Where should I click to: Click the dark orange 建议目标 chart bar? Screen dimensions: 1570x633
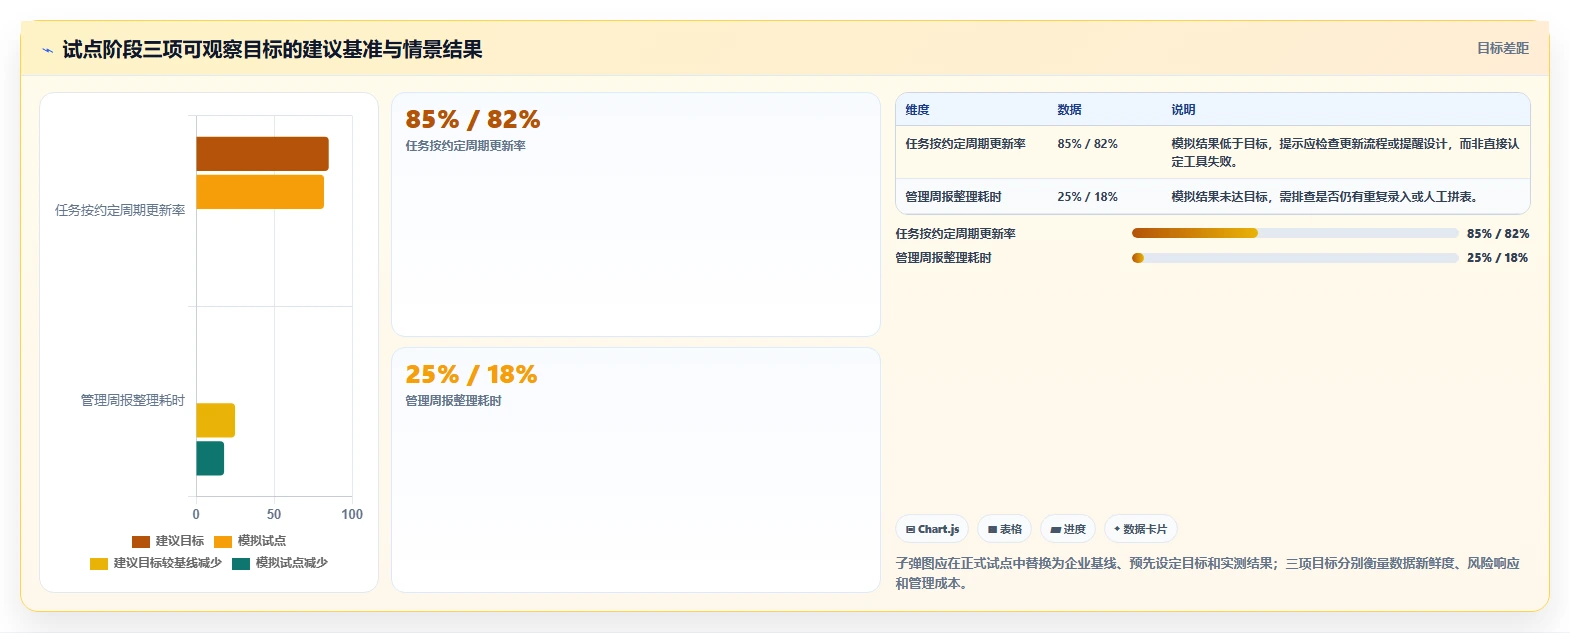(x=262, y=154)
